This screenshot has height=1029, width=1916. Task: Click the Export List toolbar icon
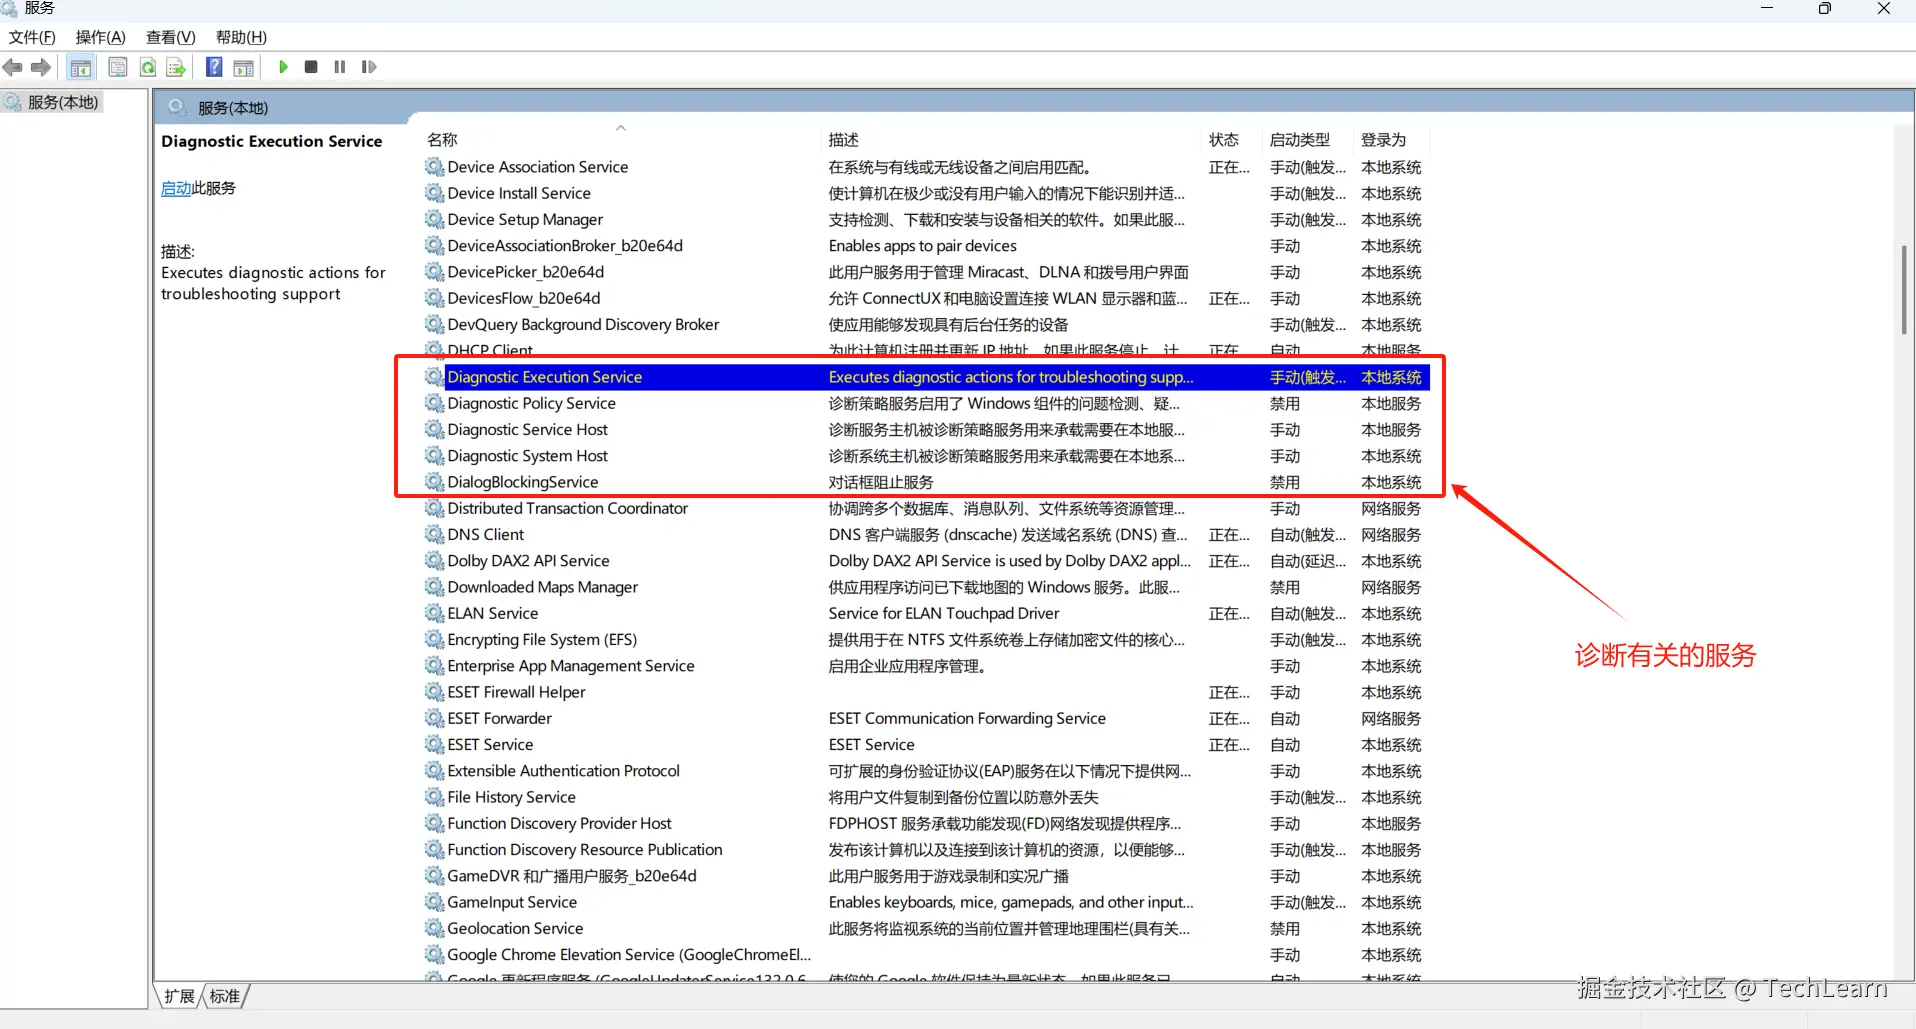tap(176, 67)
